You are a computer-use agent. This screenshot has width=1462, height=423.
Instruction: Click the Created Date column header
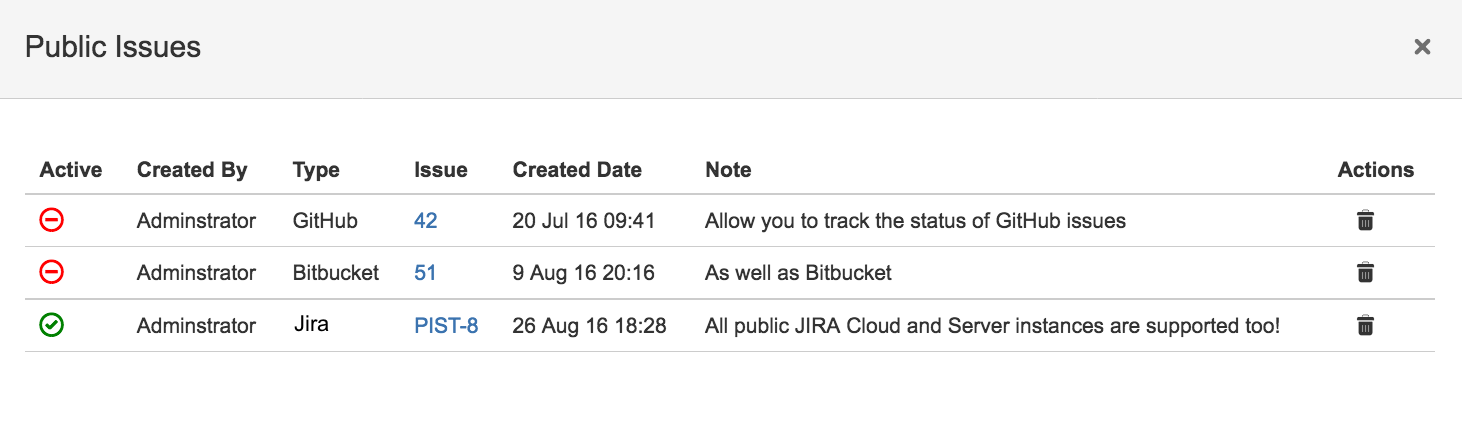tap(577, 170)
